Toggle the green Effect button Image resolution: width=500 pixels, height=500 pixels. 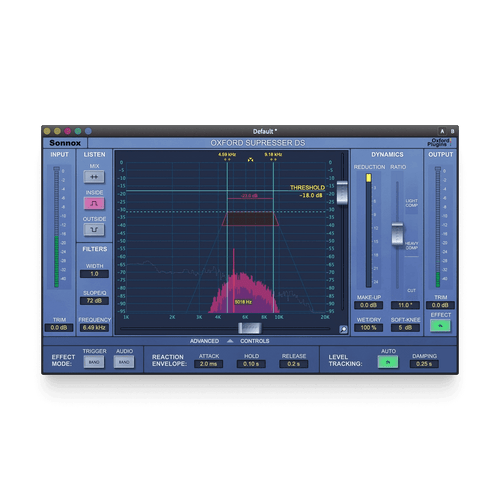pos(440,326)
